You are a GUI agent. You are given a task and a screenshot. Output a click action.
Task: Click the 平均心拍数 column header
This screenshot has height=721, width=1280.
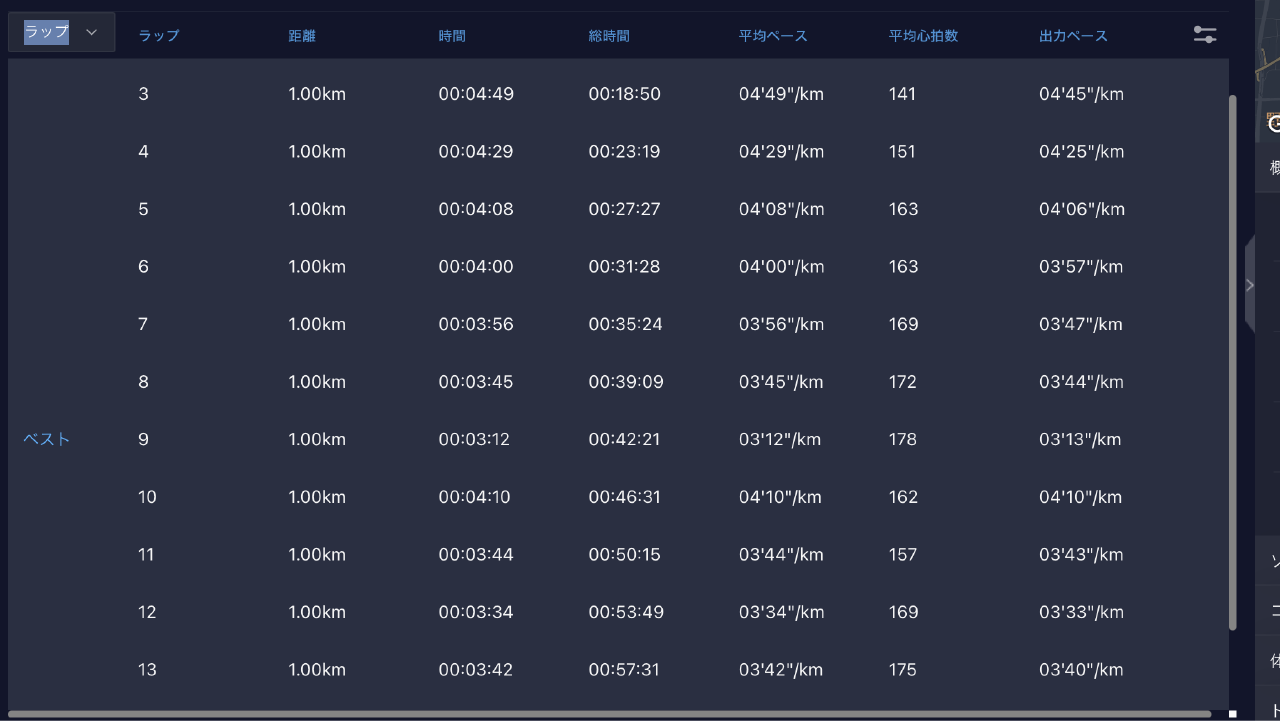923,36
